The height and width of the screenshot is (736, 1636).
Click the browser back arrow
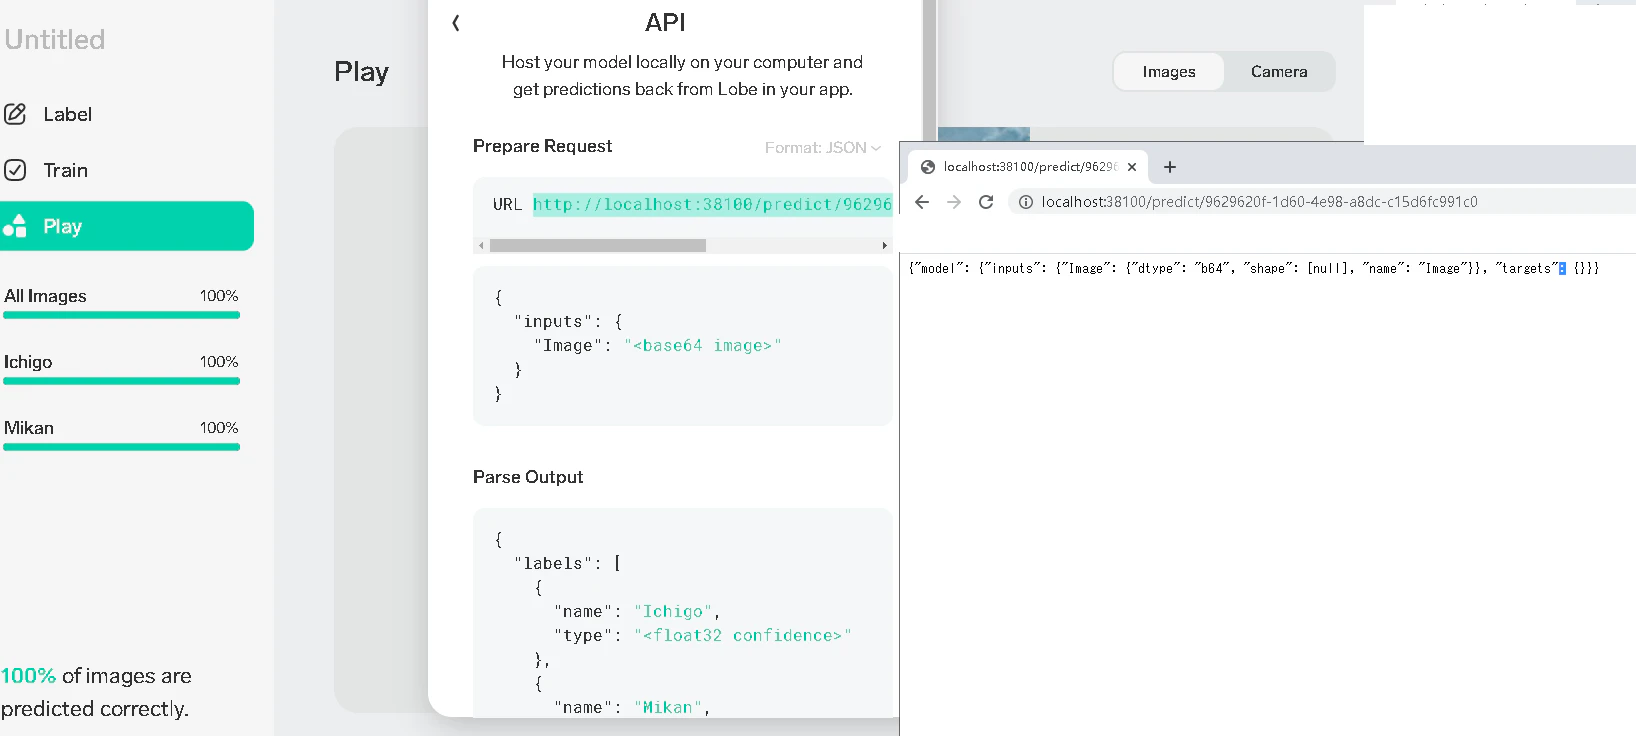[x=922, y=202]
